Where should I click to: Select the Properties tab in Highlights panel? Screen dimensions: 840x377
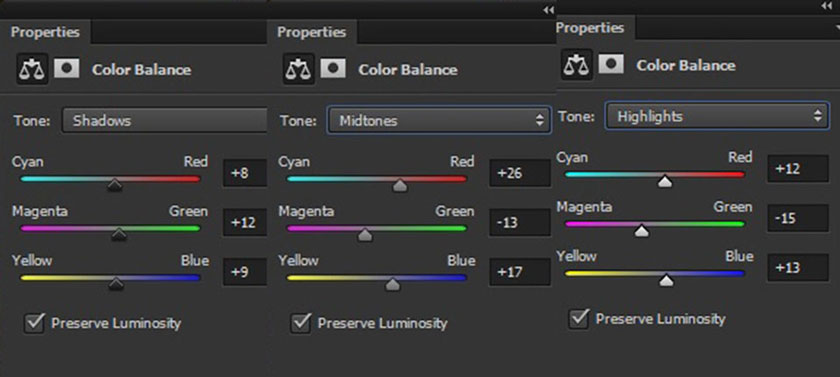click(590, 28)
